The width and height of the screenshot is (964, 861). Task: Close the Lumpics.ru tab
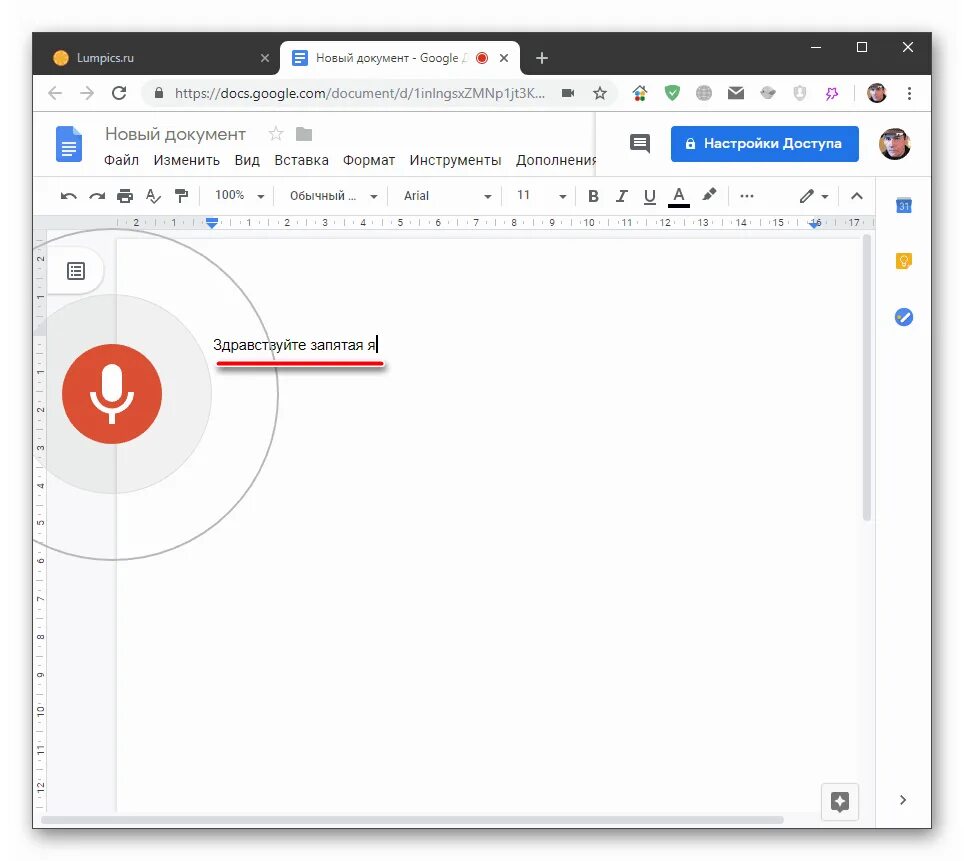[x=265, y=58]
